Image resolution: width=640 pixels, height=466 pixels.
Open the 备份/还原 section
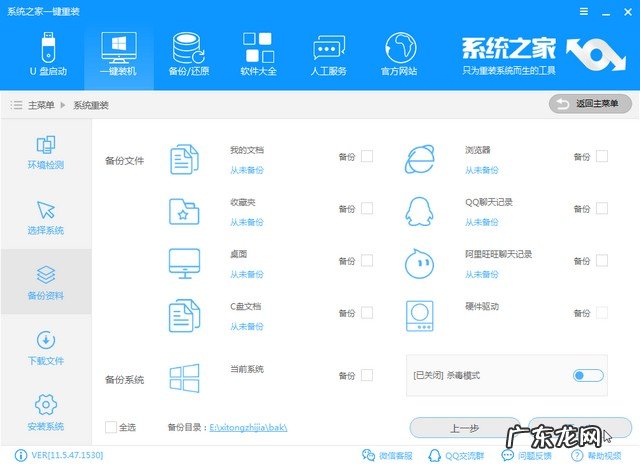point(189,55)
